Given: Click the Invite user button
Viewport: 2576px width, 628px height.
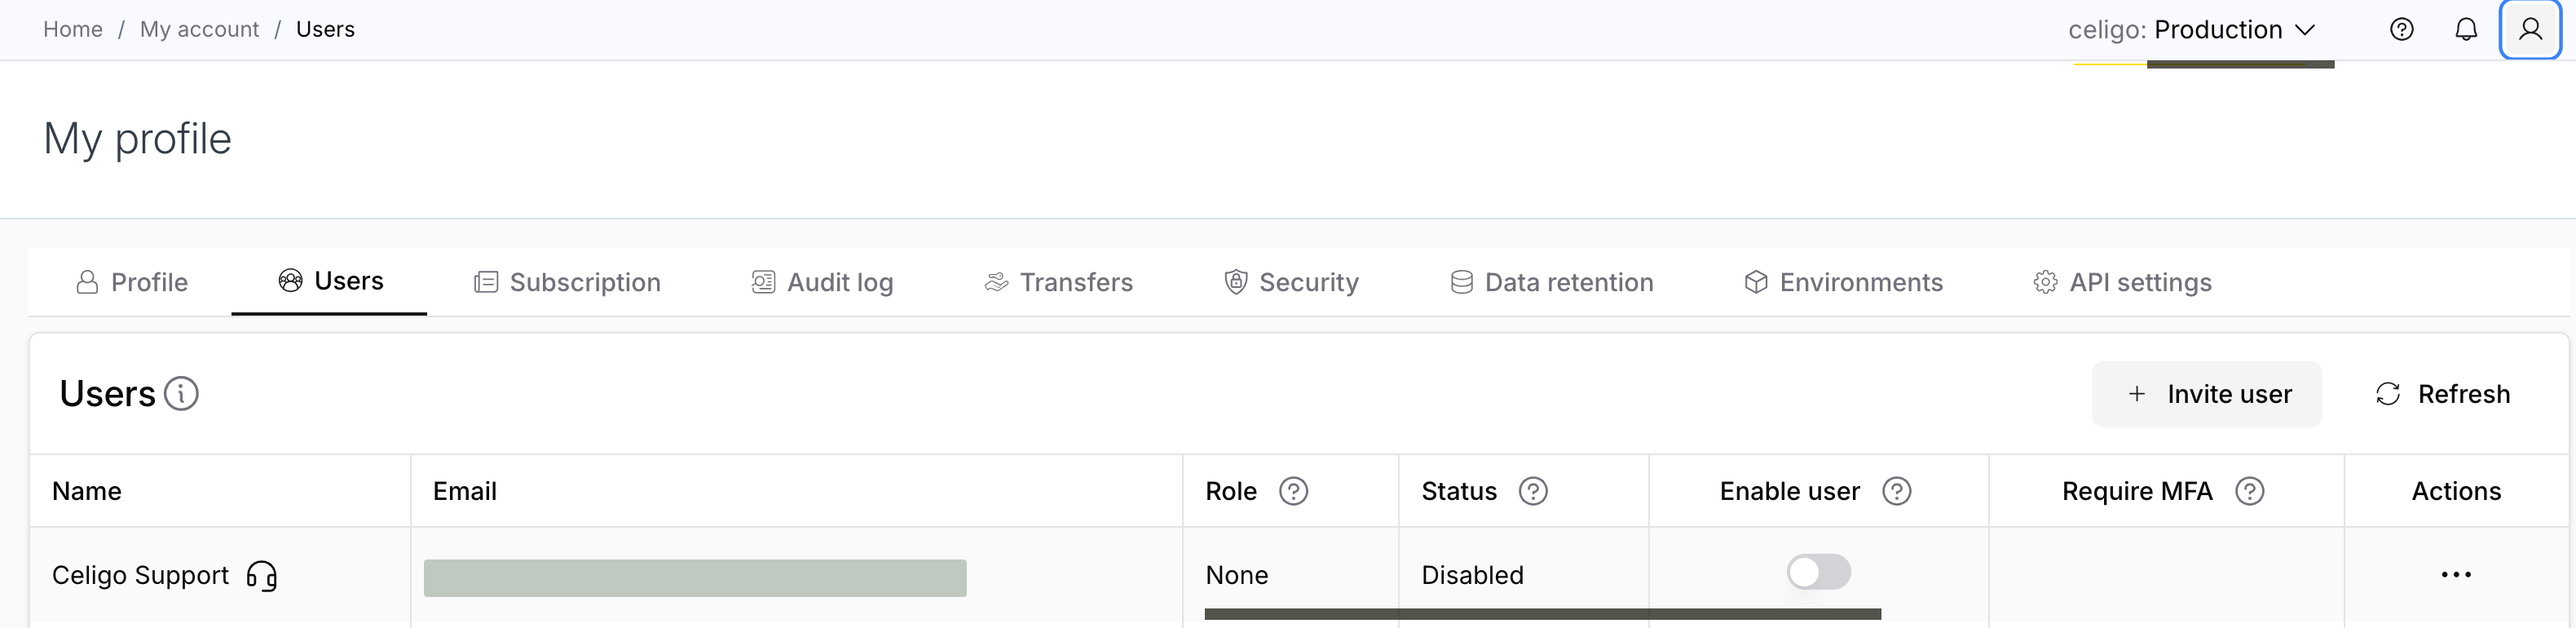Looking at the screenshot, I should (2207, 393).
